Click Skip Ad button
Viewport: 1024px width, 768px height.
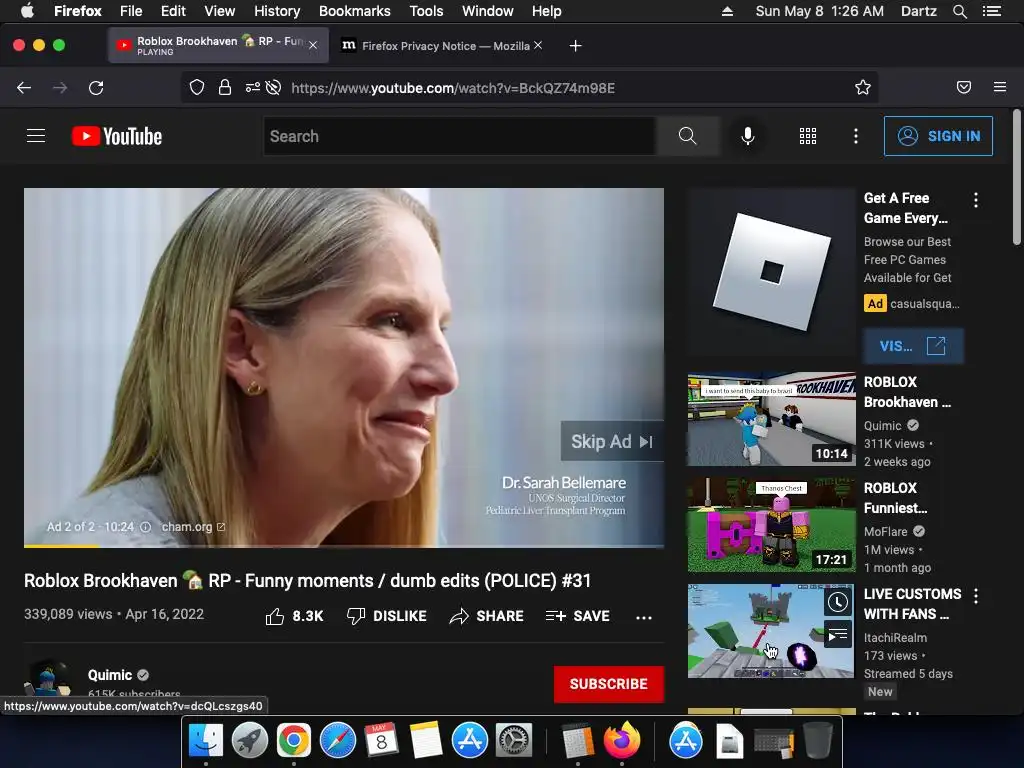[x=612, y=441]
